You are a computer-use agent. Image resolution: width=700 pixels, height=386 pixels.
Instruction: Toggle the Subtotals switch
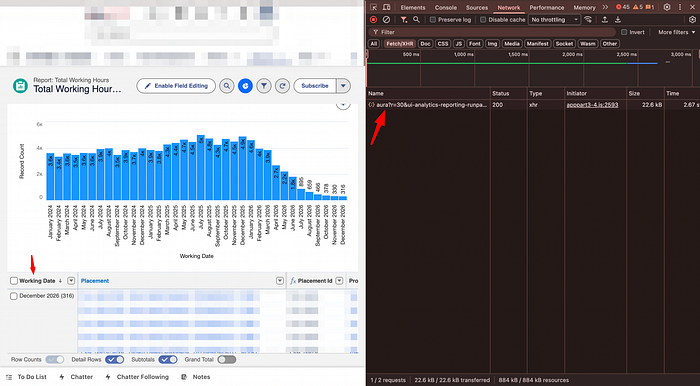click(x=168, y=360)
